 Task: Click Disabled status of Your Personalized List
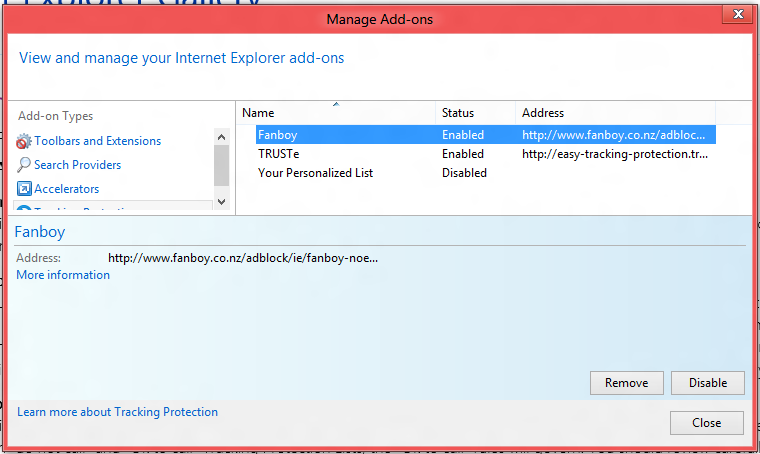point(464,173)
